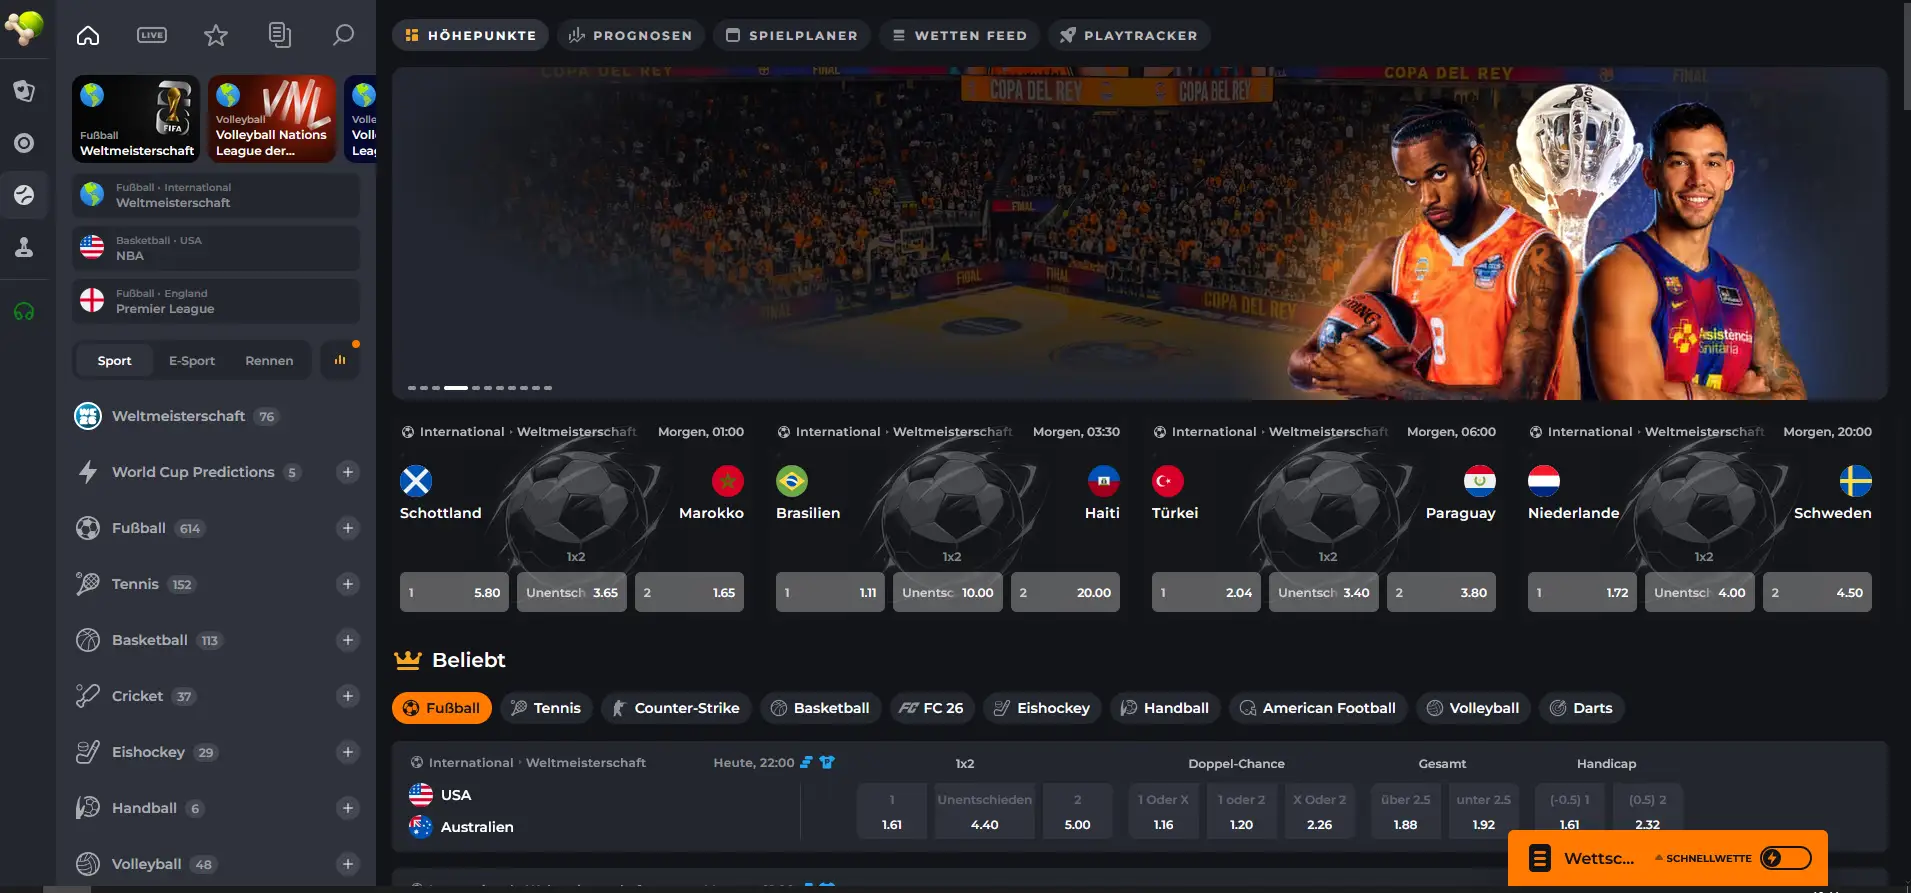Select FC 26 filter chip
Image resolution: width=1911 pixels, height=893 pixels.
[x=931, y=708]
